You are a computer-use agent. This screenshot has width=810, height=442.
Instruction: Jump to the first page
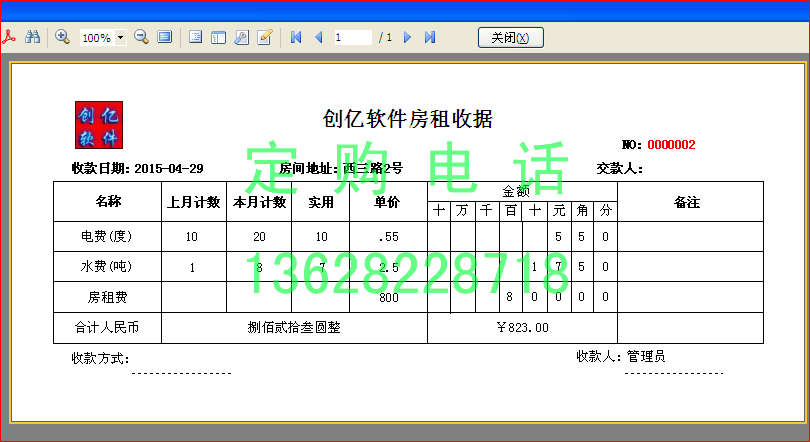coord(296,37)
